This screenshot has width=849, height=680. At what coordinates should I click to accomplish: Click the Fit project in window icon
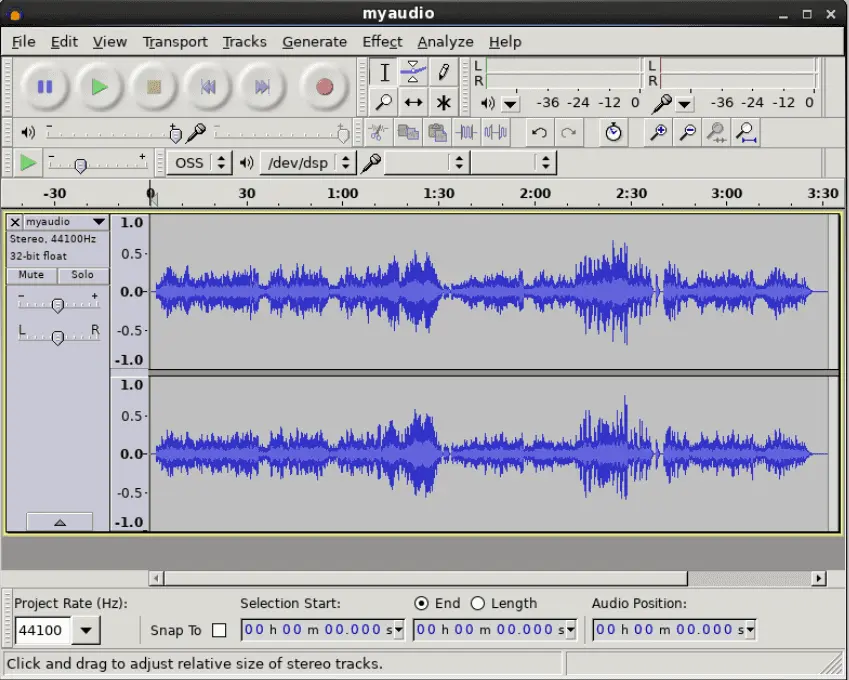pyautogui.click(x=746, y=132)
